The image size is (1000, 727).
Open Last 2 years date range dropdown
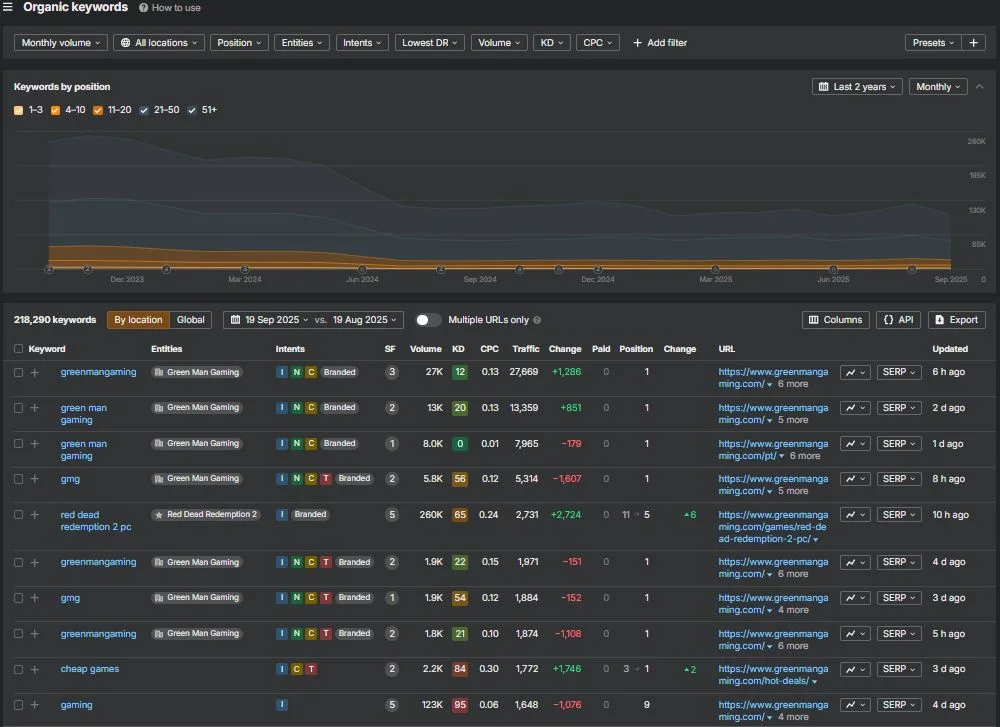pos(857,87)
